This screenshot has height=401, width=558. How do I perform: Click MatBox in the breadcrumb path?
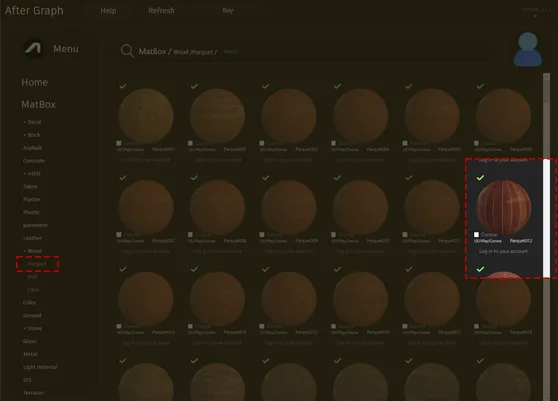152,52
